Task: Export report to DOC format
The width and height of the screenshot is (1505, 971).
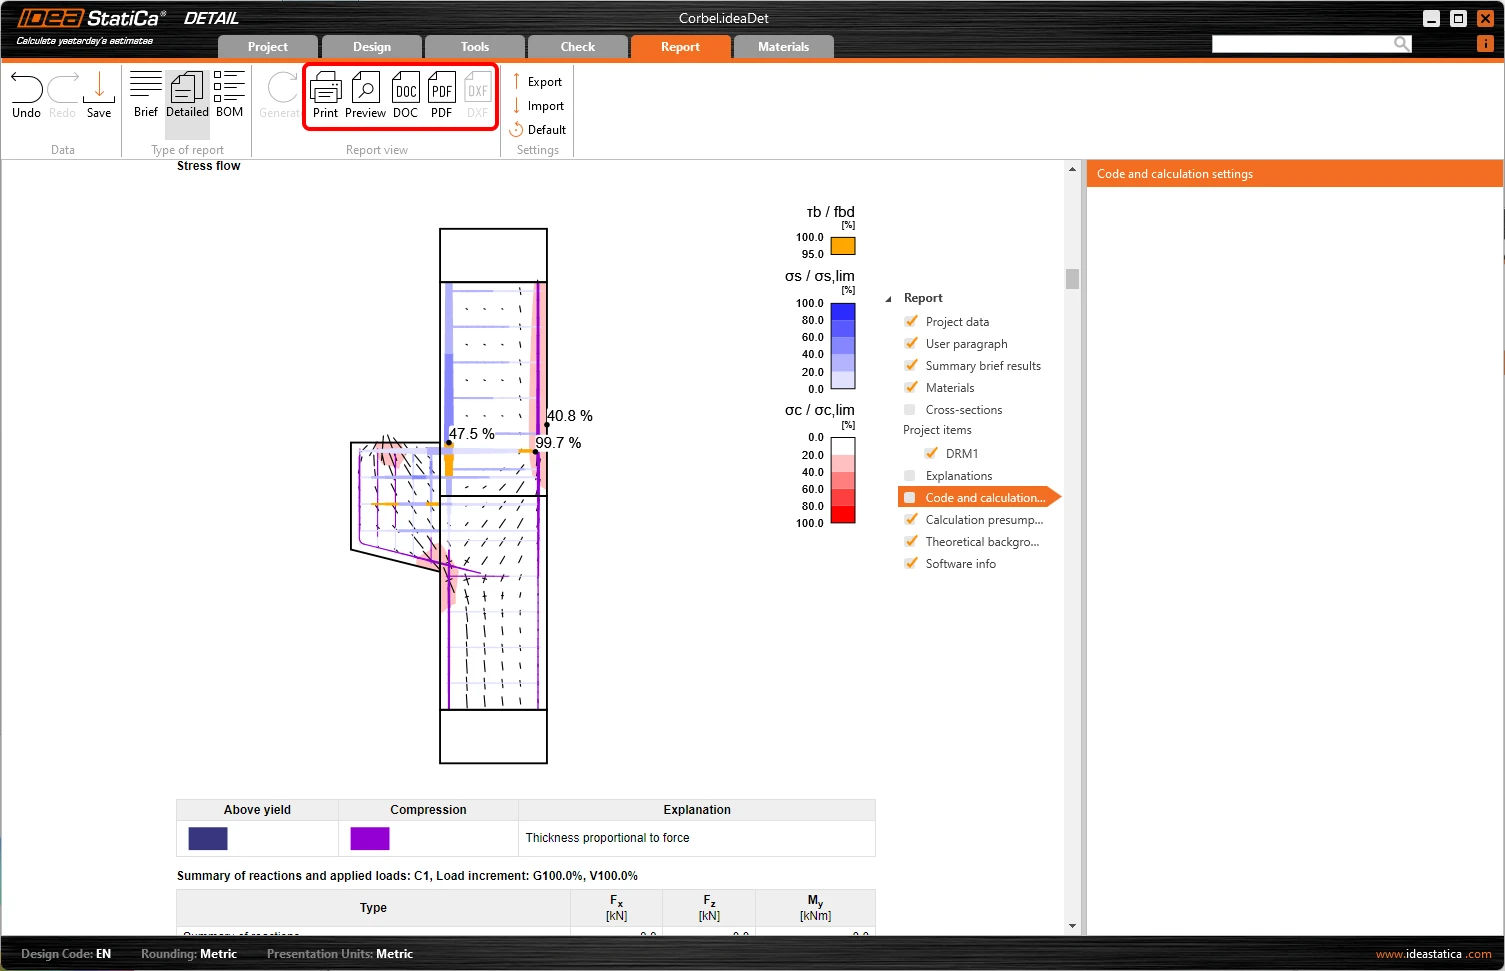Action: pyautogui.click(x=406, y=88)
